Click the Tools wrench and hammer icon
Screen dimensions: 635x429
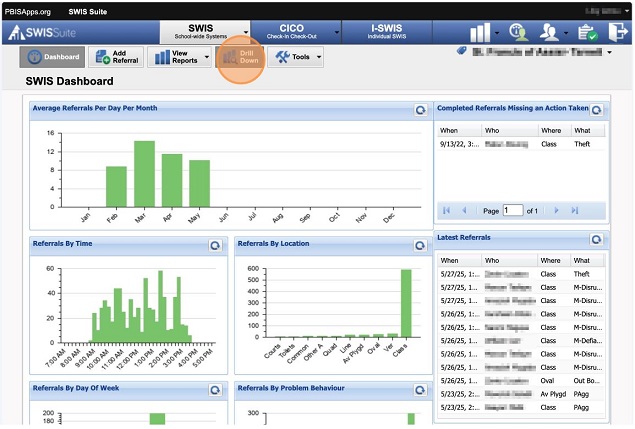283,57
